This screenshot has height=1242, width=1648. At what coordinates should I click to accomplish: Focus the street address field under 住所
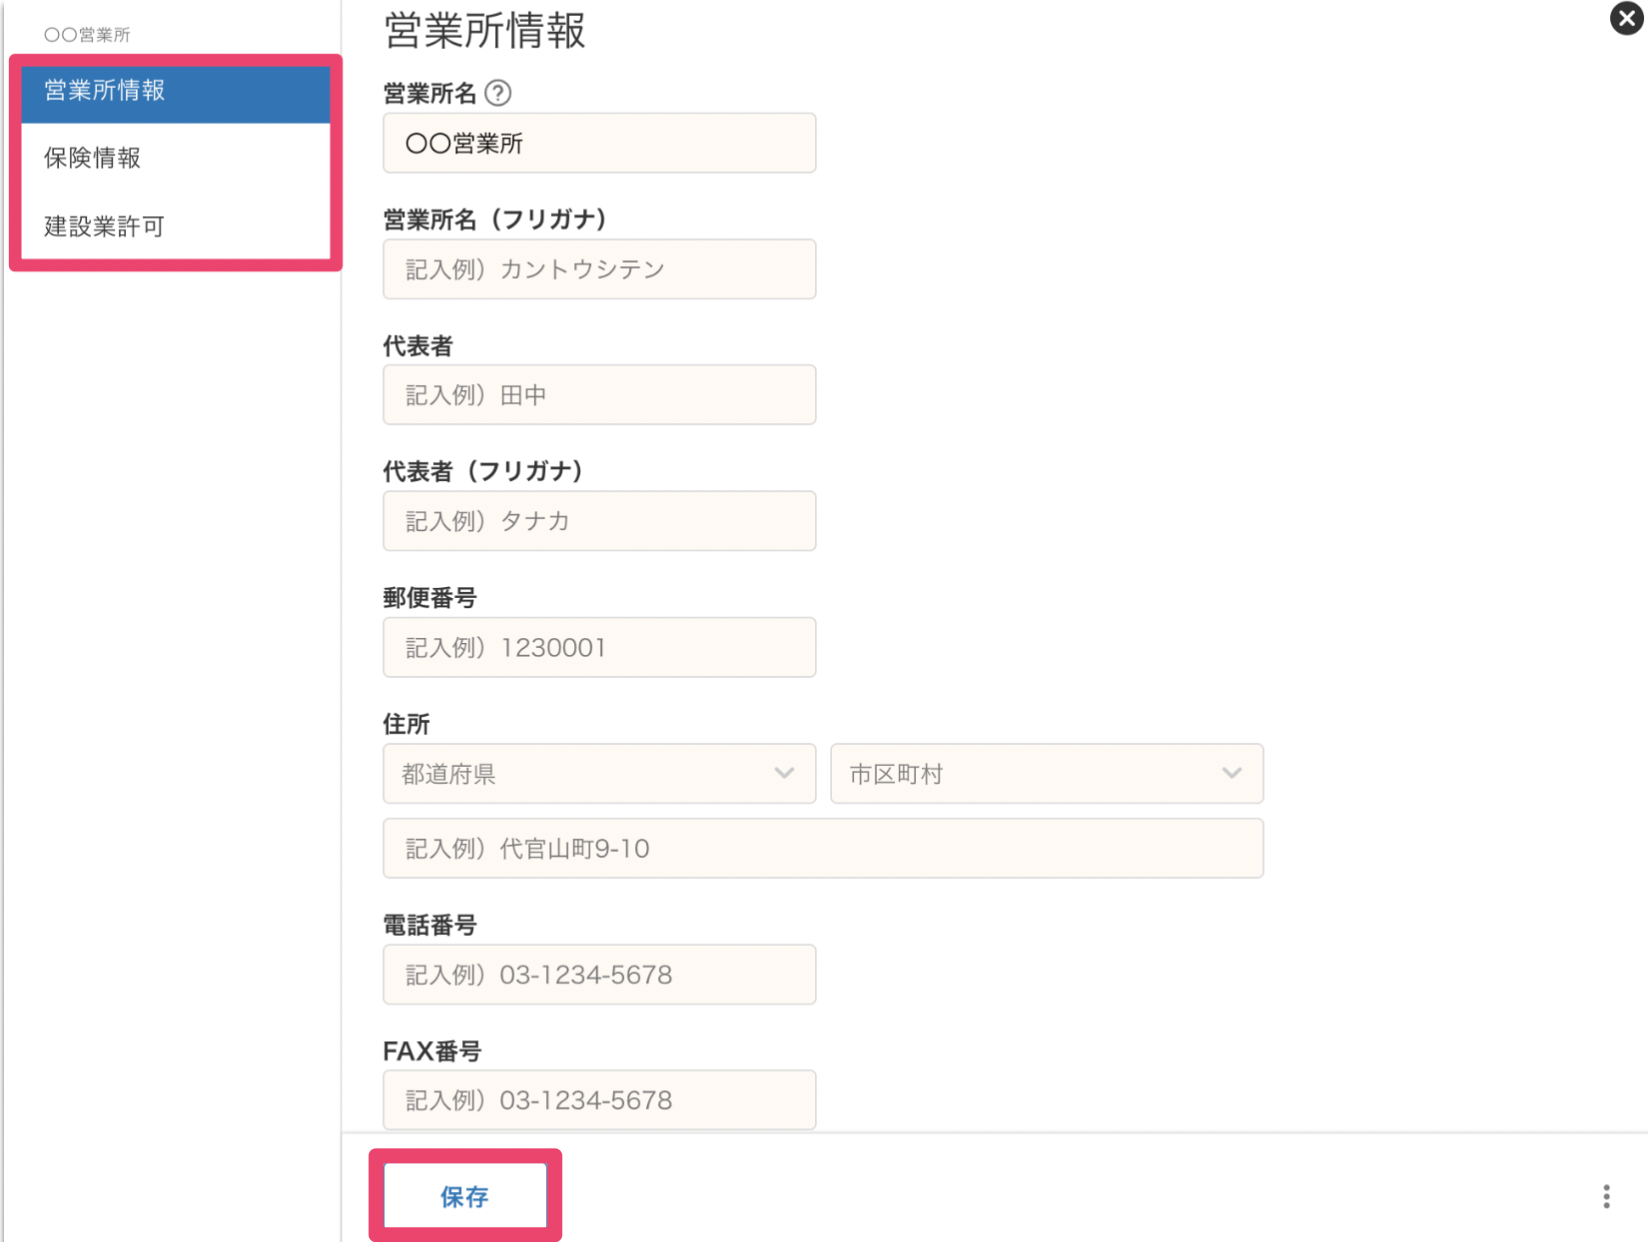pos(822,848)
